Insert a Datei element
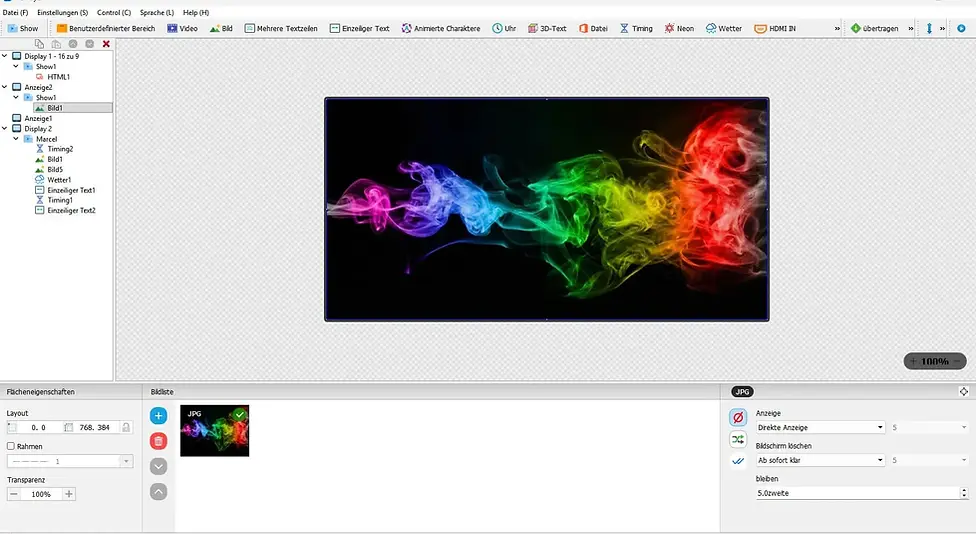This screenshot has height=534, width=976. [x=593, y=29]
